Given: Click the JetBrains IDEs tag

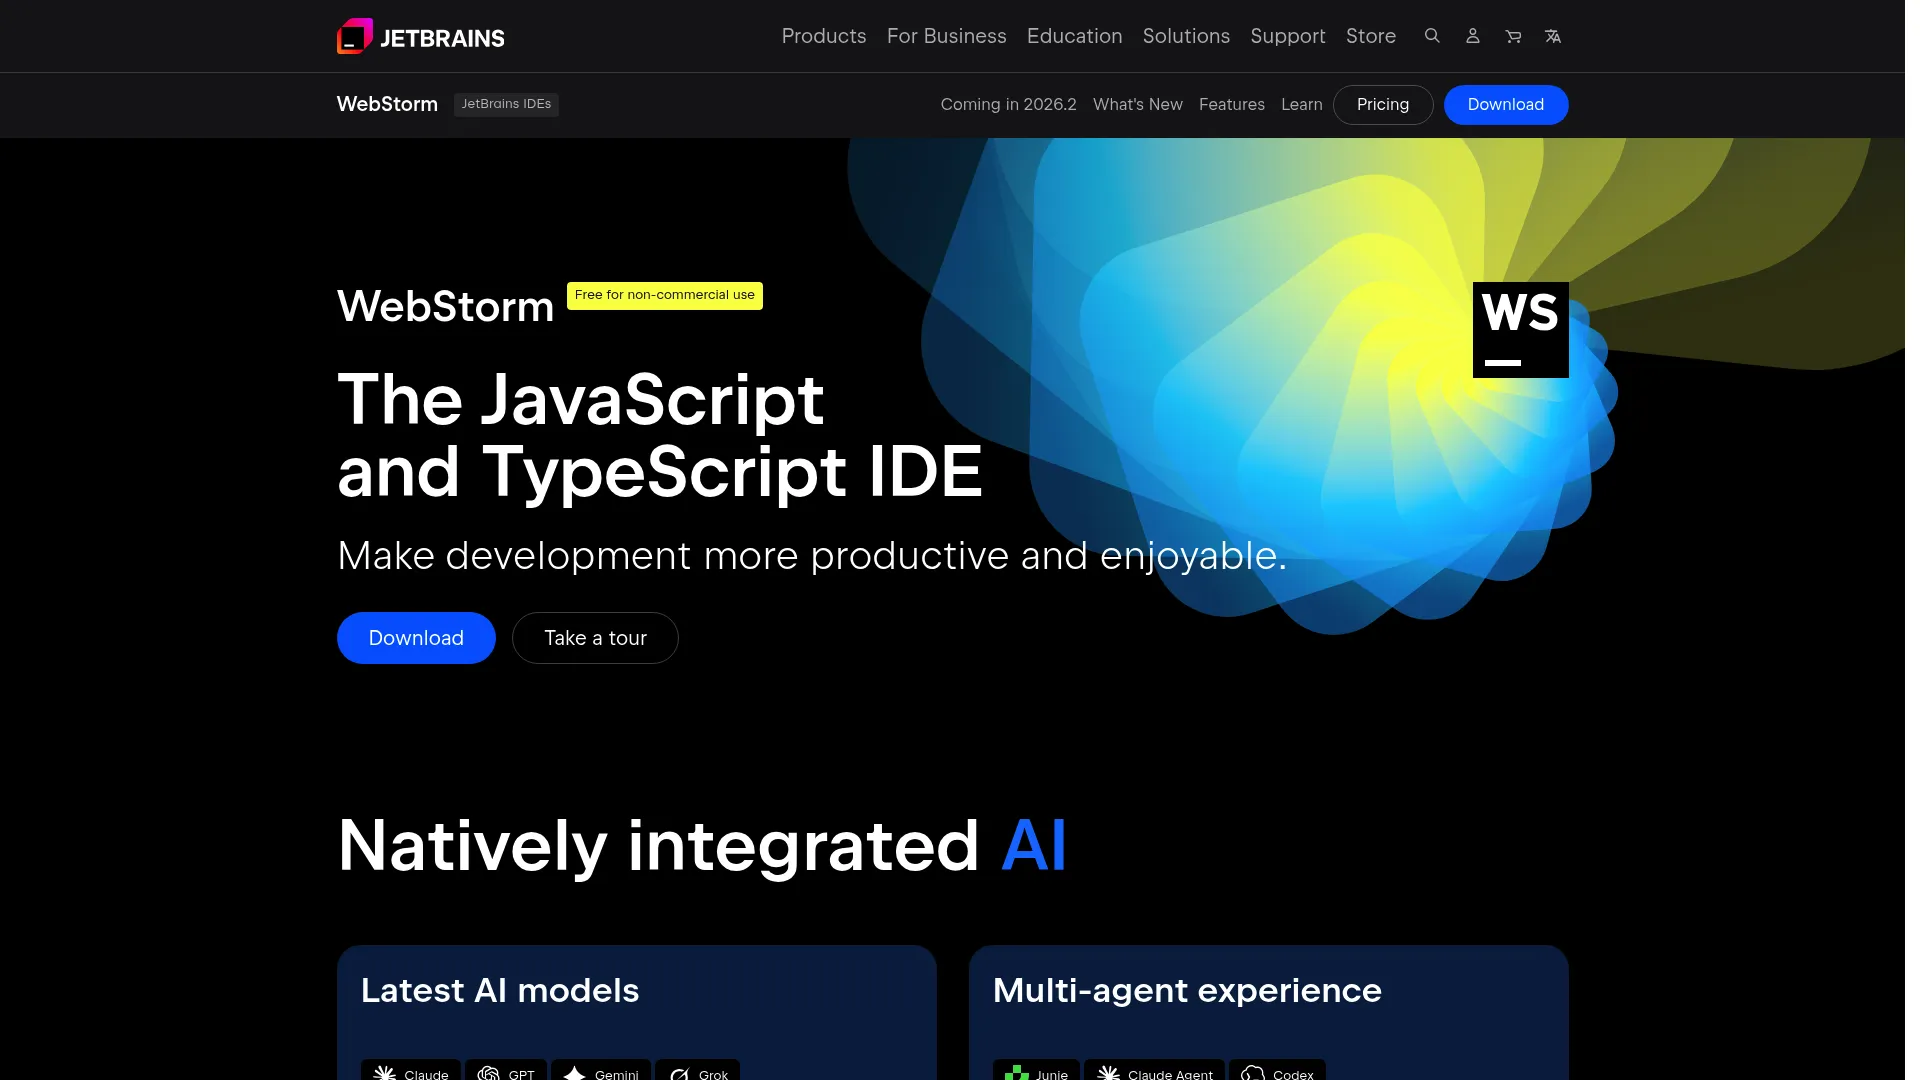Looking at the screenshot, I should coord(506,104).
